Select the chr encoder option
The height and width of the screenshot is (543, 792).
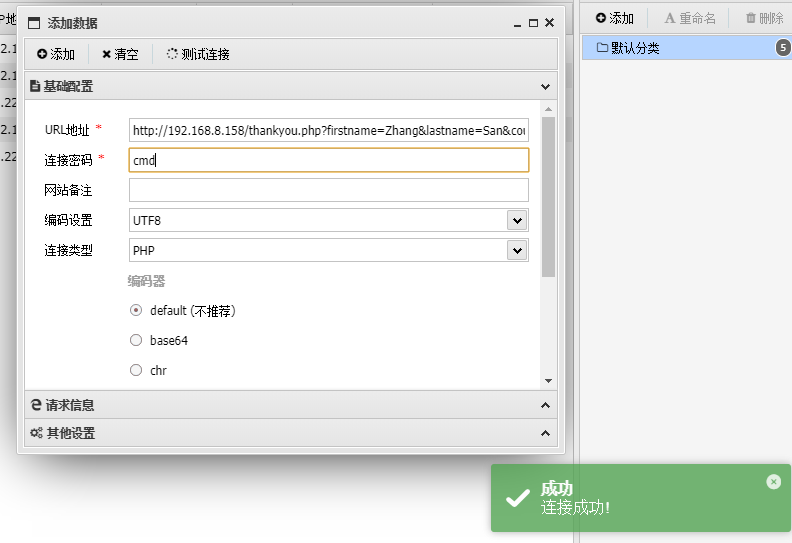136,370
